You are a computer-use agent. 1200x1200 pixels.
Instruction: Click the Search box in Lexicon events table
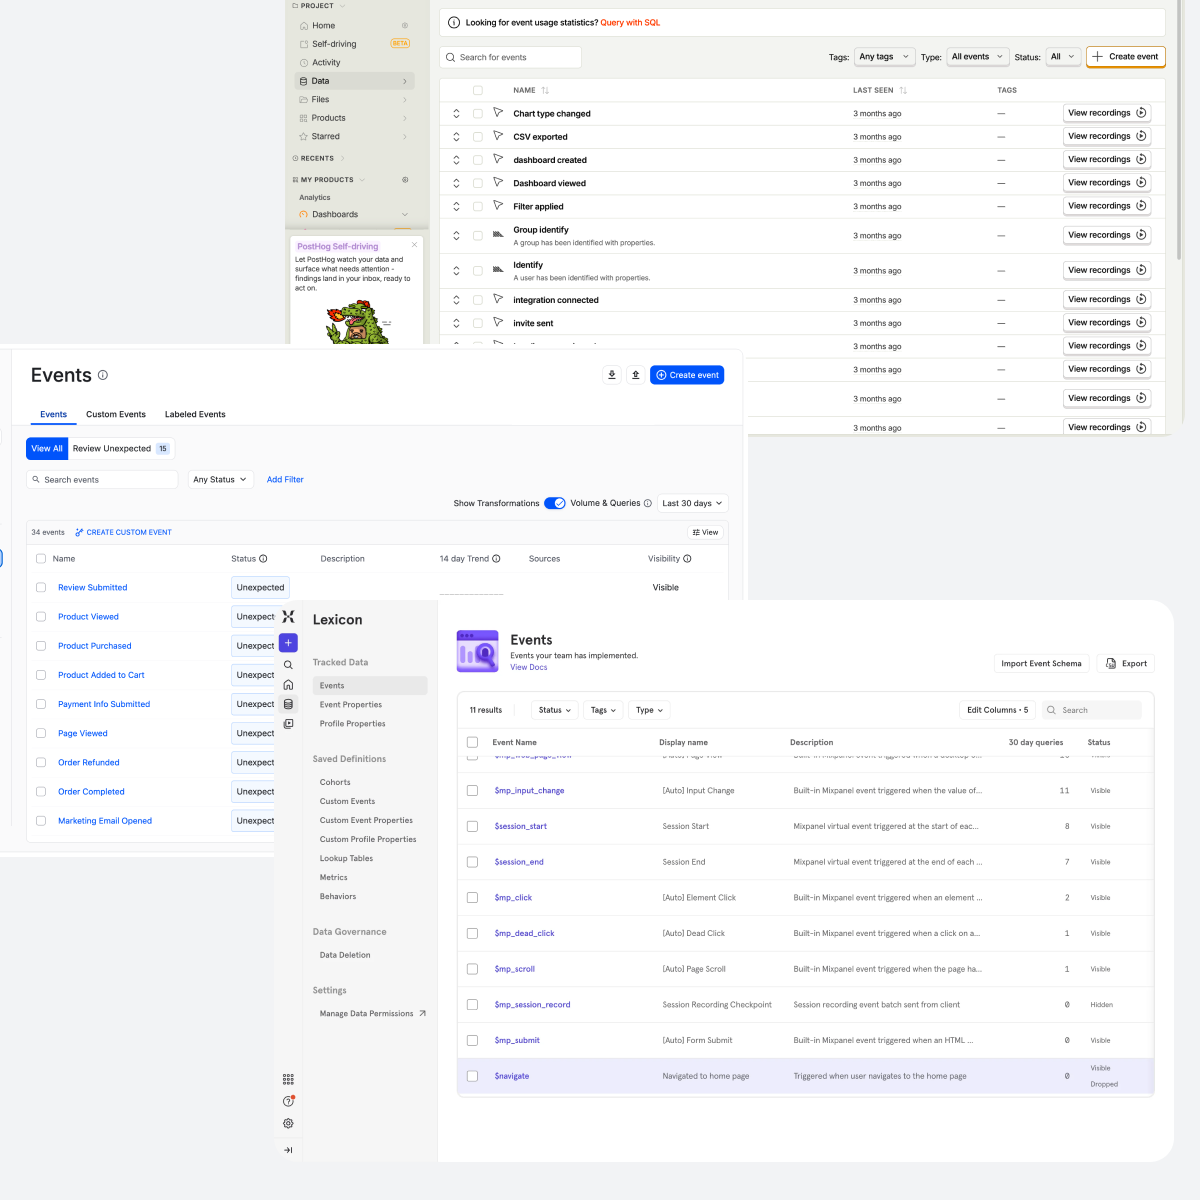point(1091,710)
